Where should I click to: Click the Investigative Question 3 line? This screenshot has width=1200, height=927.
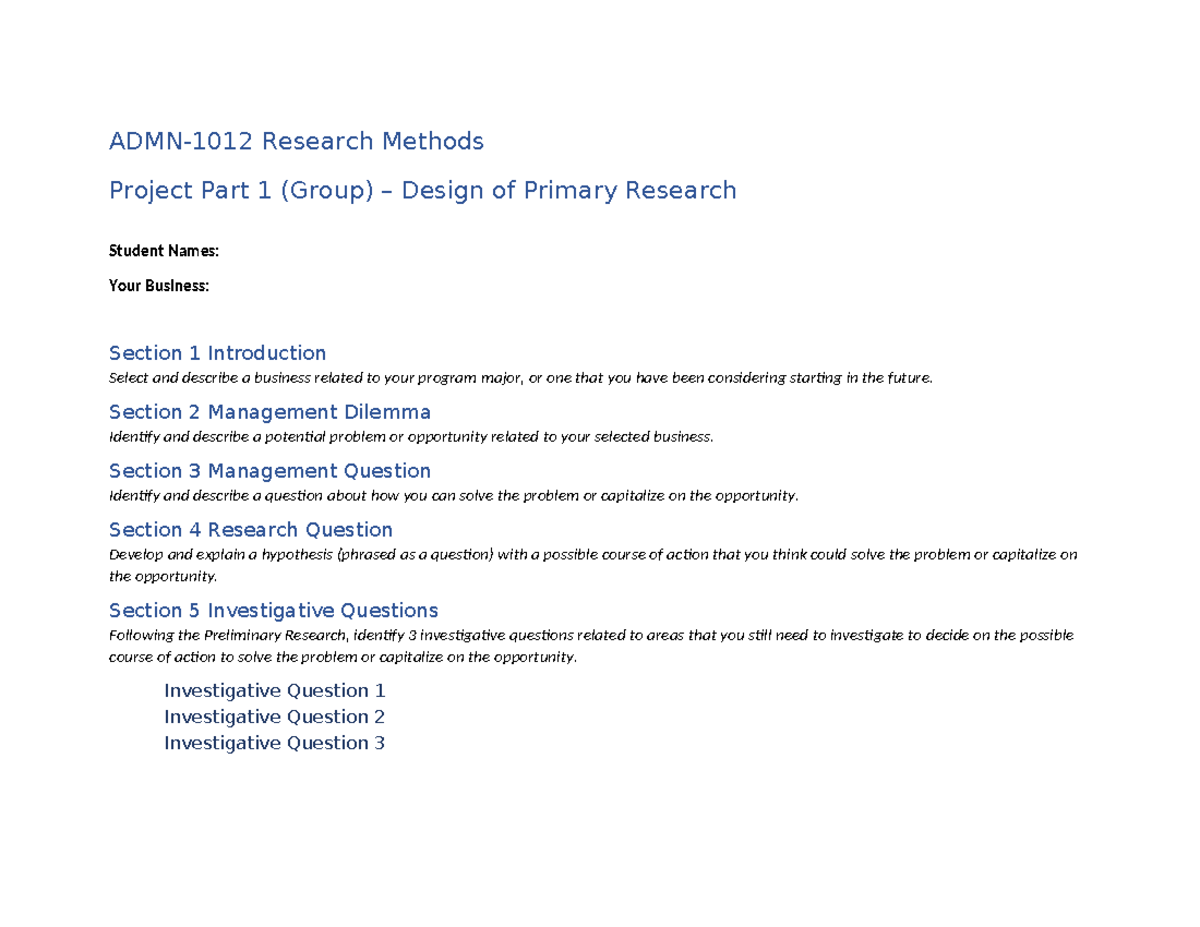click(x=275, y=743)
